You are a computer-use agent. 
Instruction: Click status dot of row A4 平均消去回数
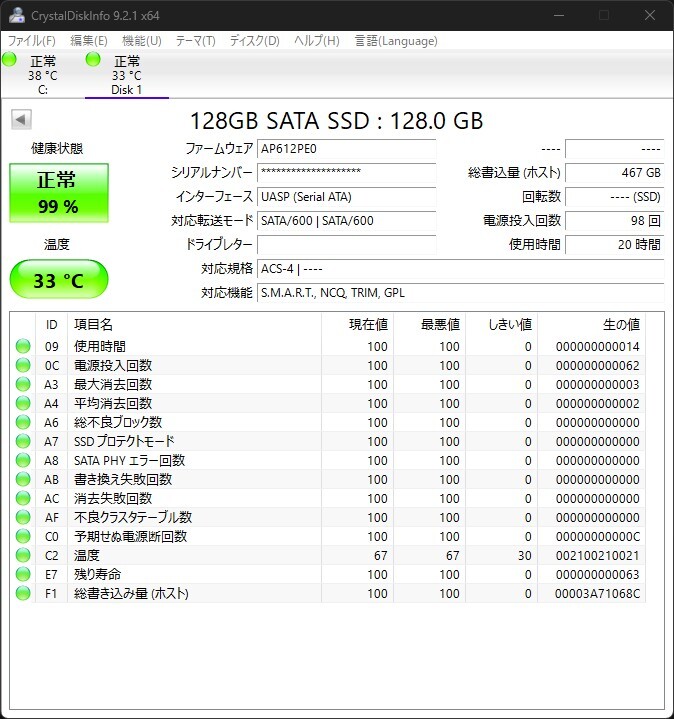(23, 404)
